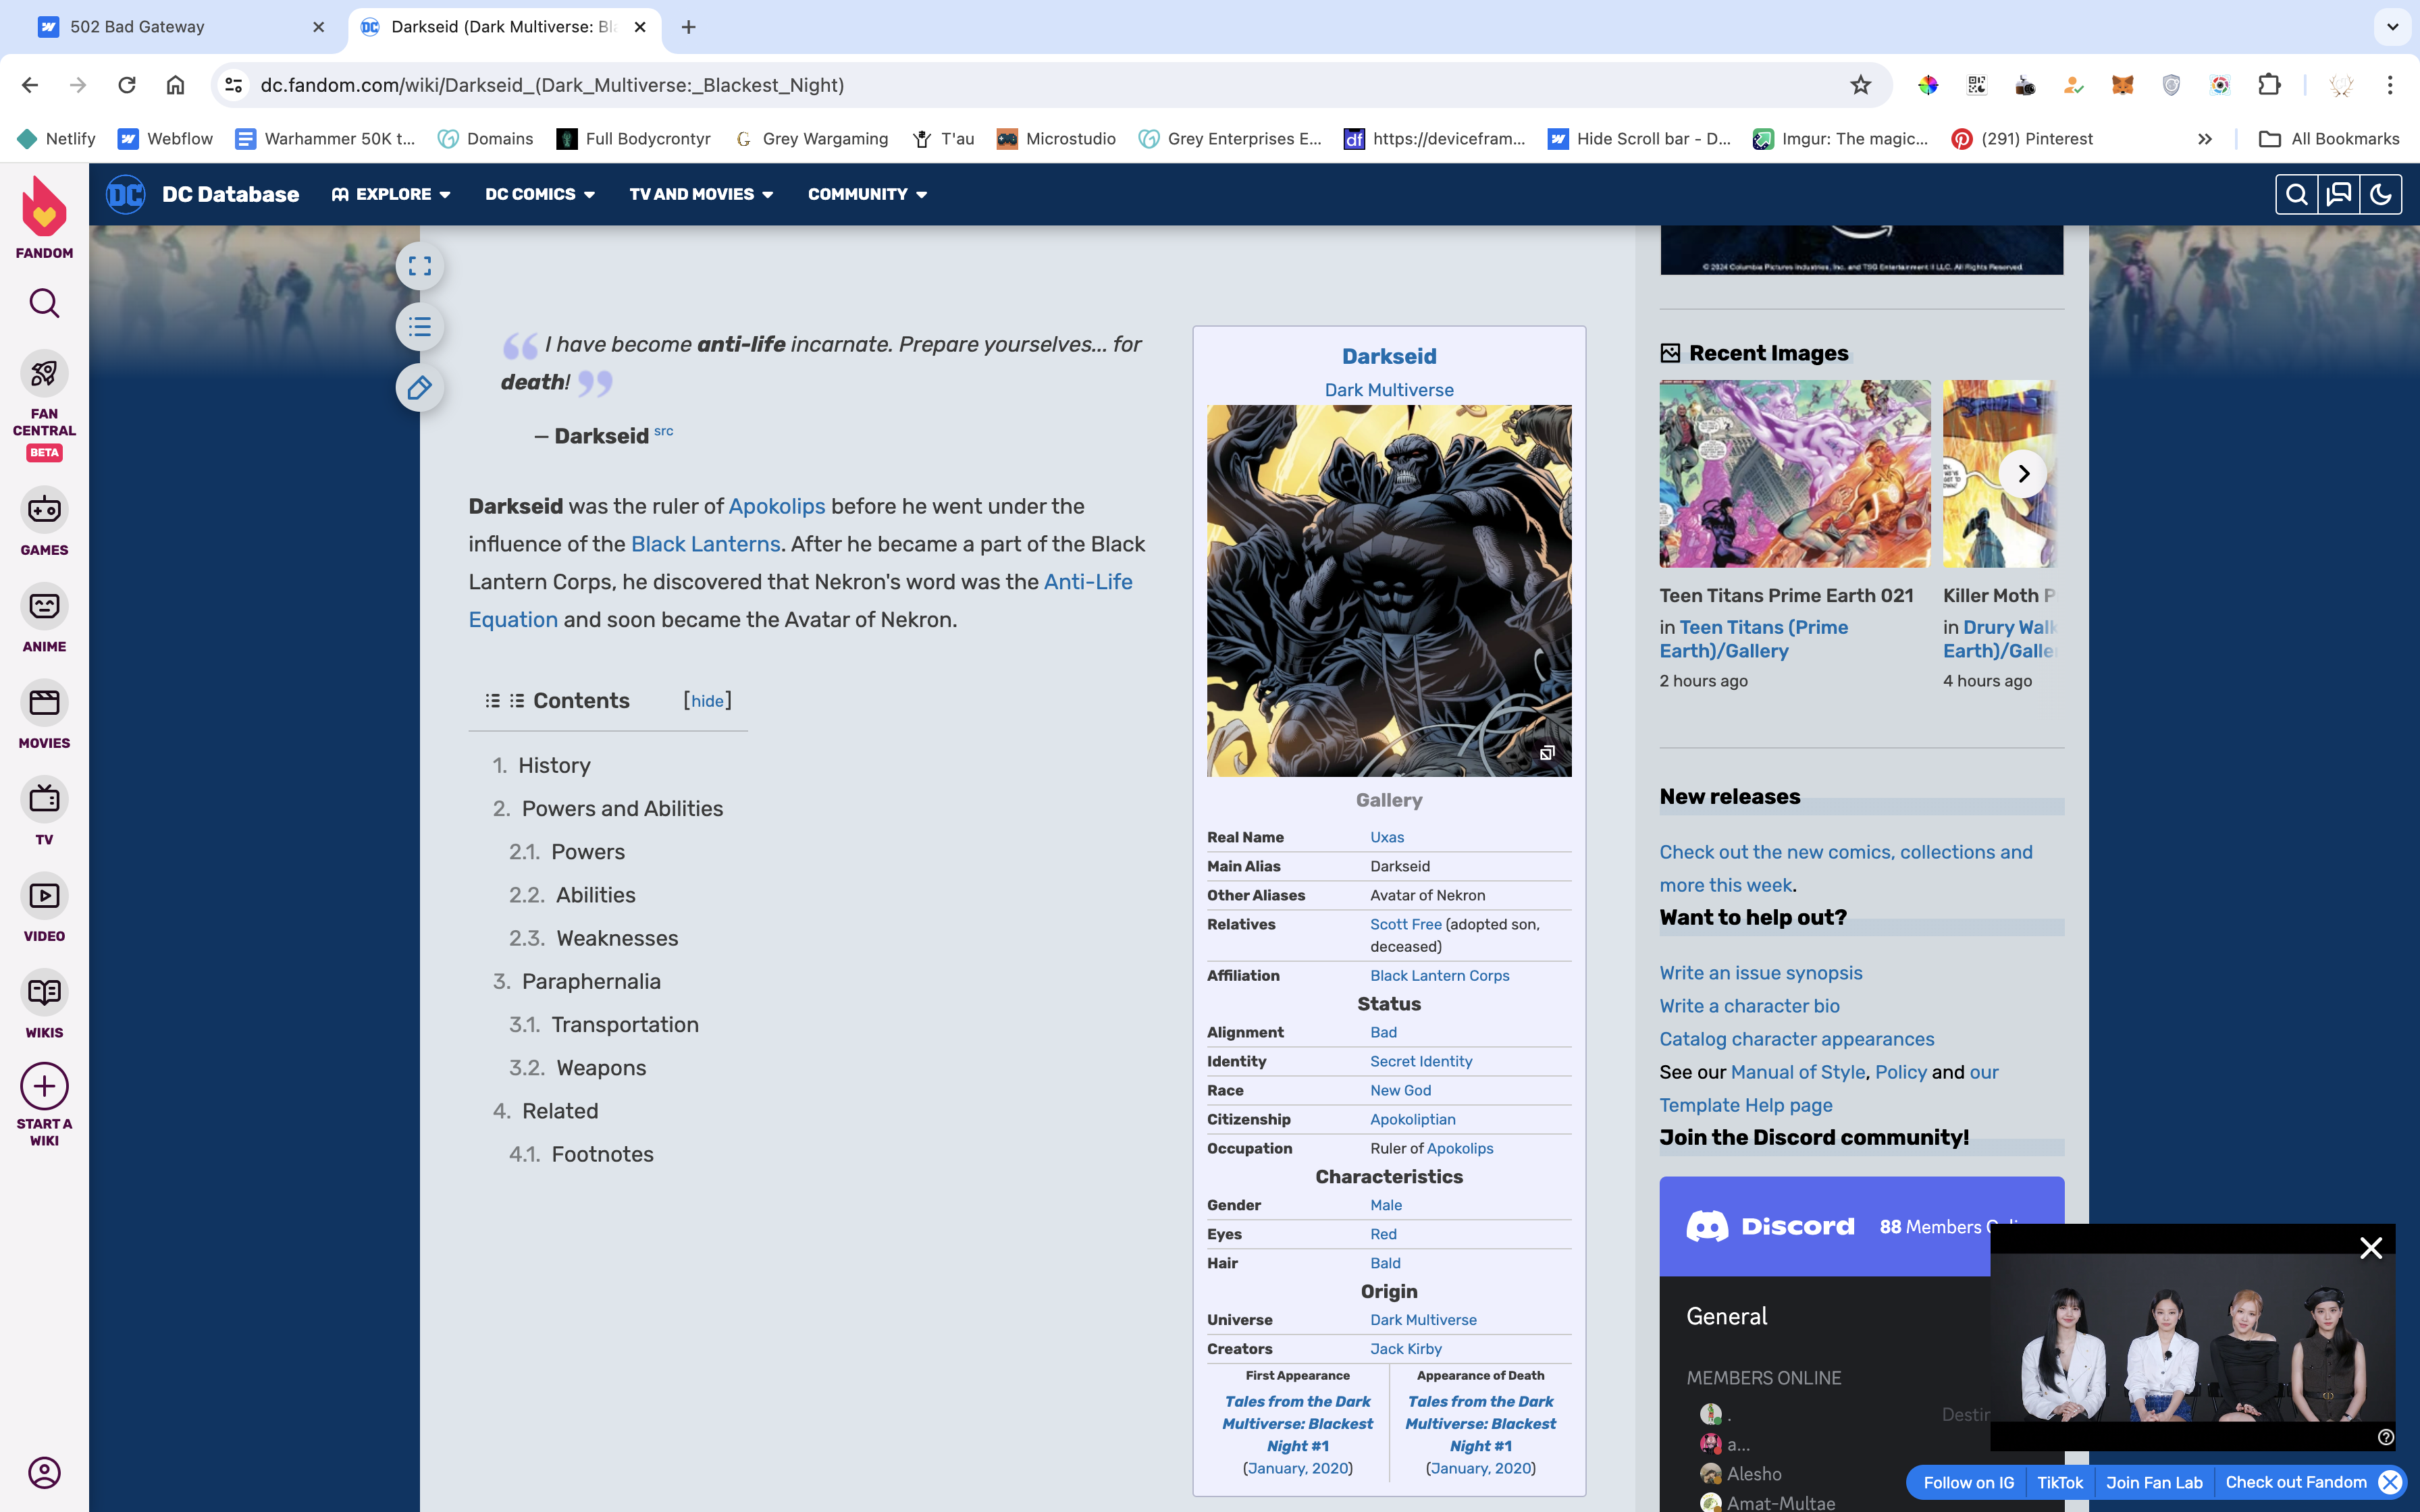Open the Anime sidebar icon
The image size is (2420, 1512).
pos(44,607)
